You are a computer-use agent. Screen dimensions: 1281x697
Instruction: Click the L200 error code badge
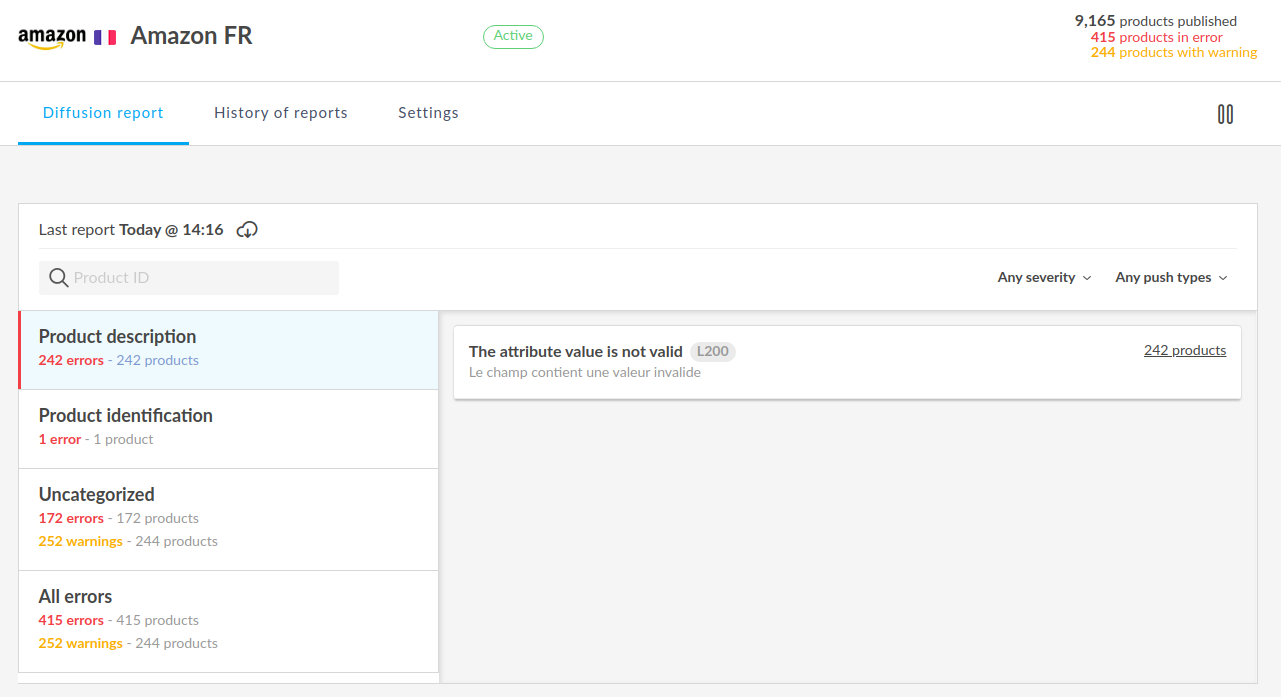713,352
